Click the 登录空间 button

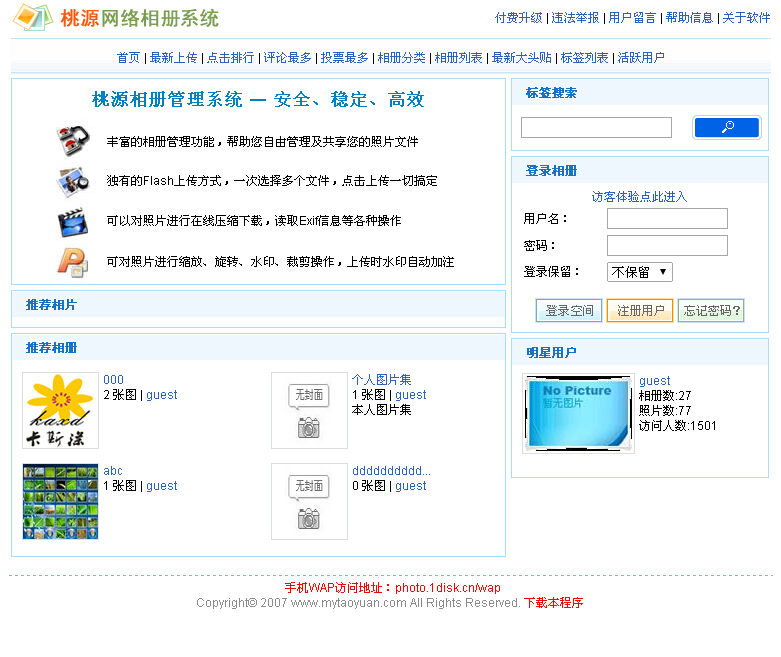click(x=569, y=311)
